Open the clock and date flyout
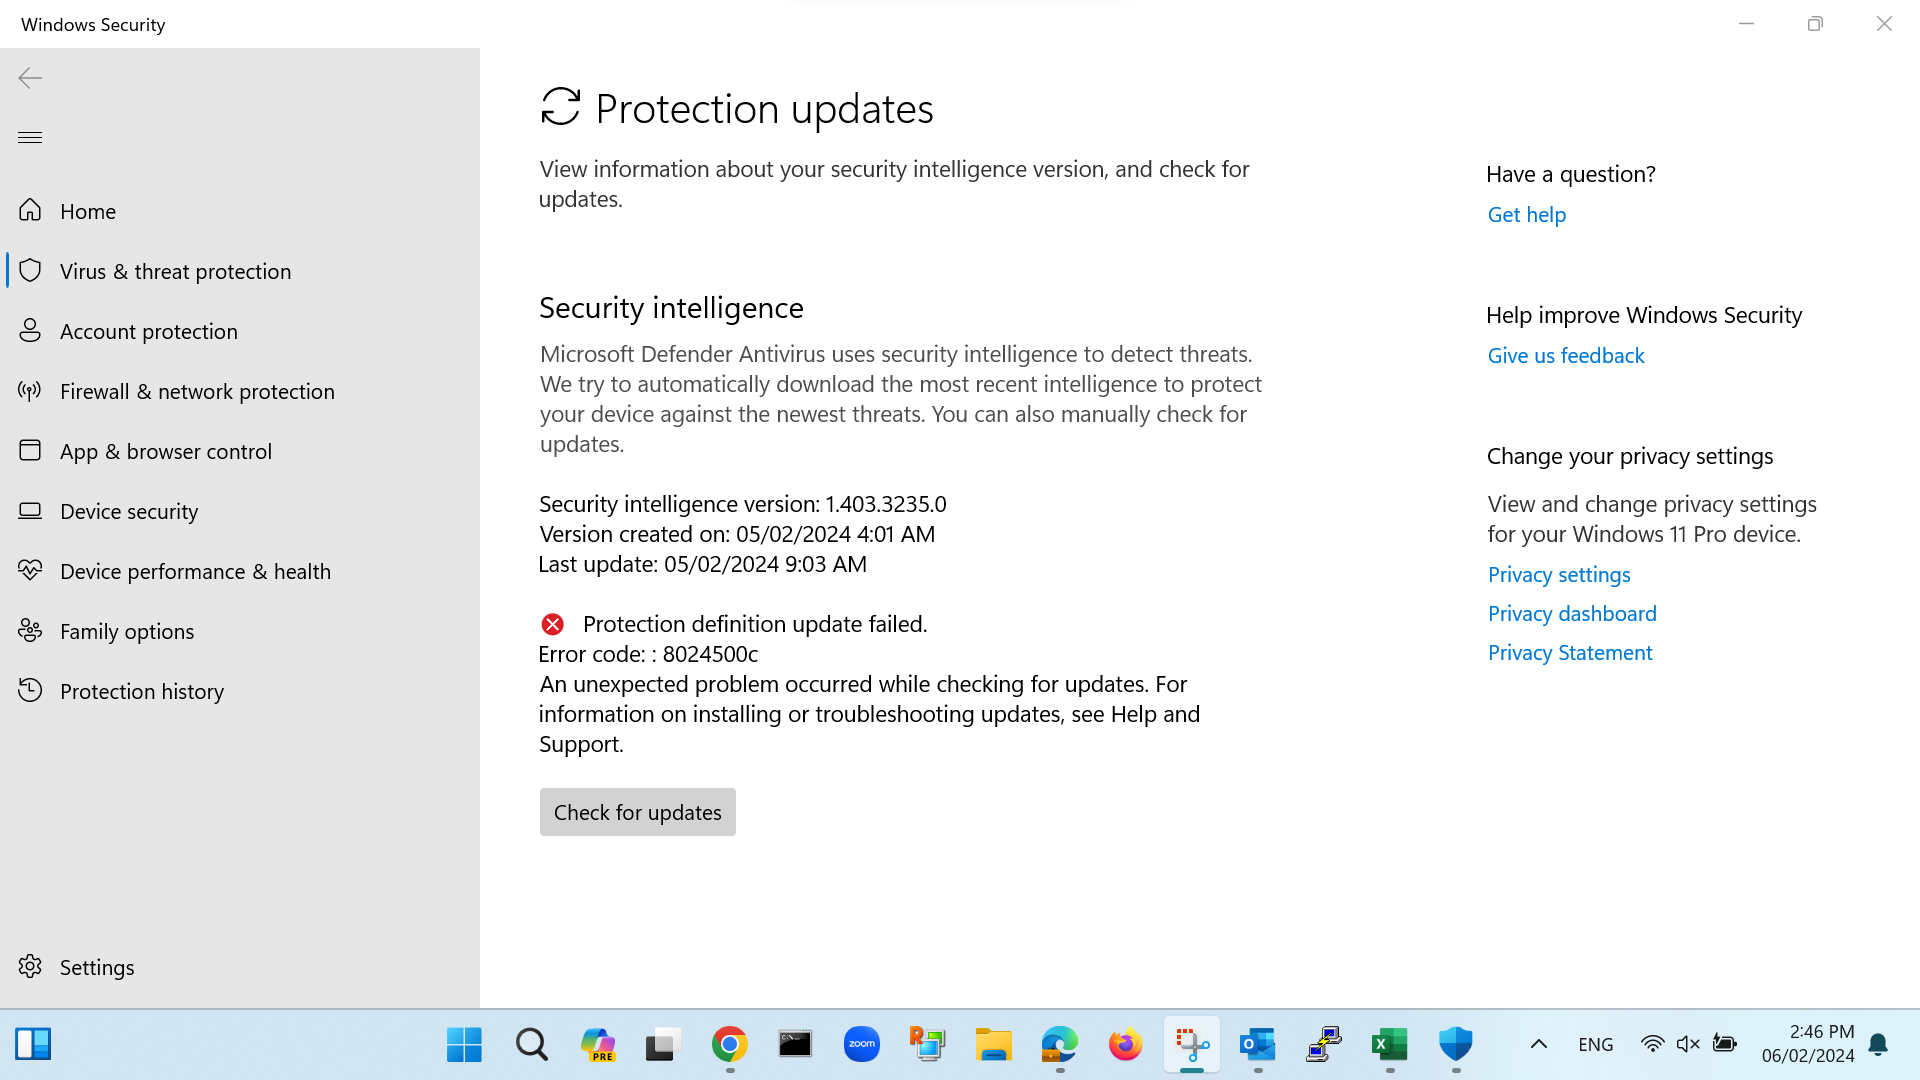 pyautogui.click(x=1808, y=1044)
